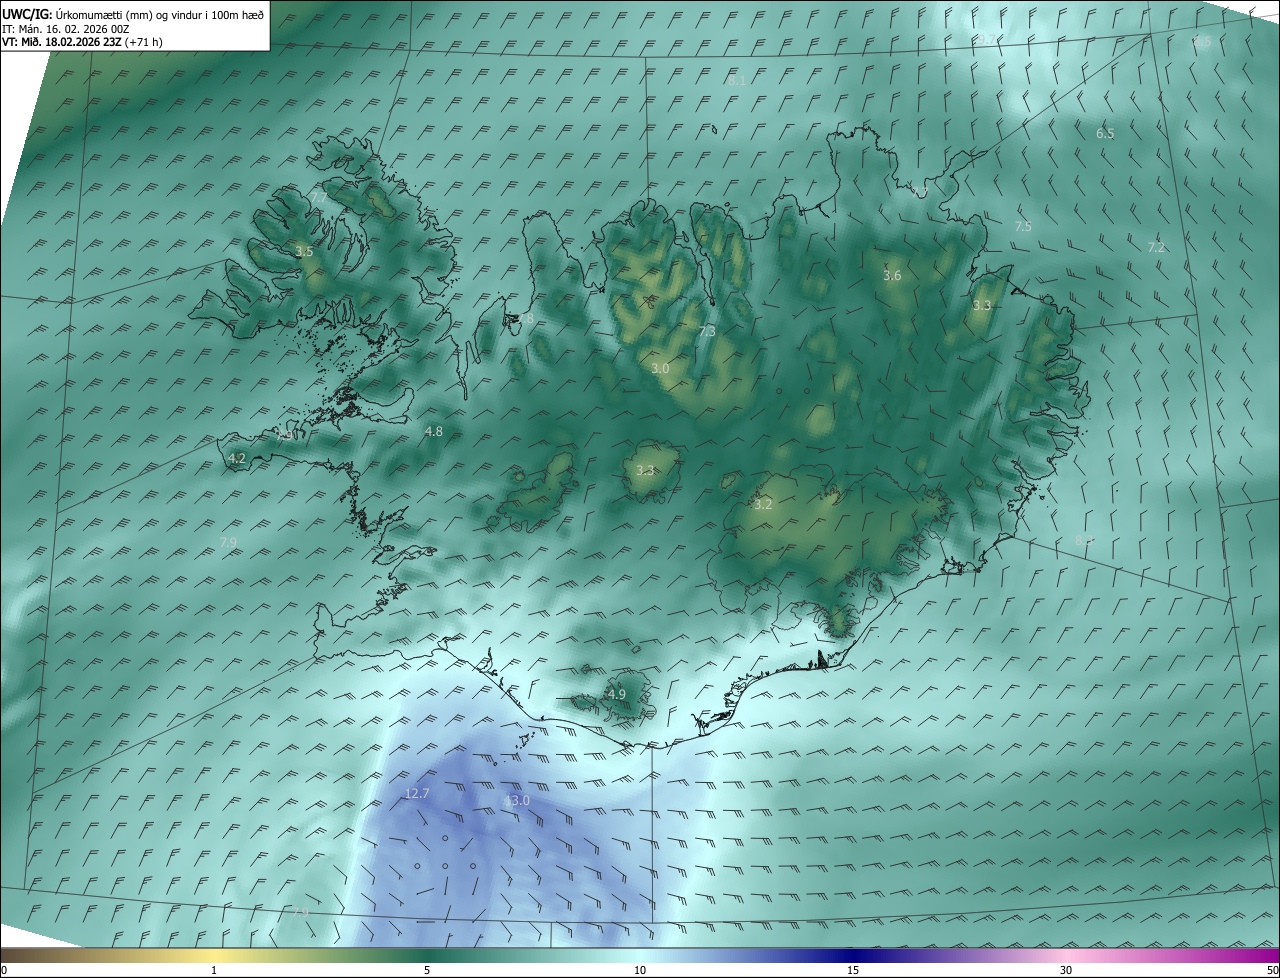Click the 8.1 value label
The image size is (1280, 978).
738,79
